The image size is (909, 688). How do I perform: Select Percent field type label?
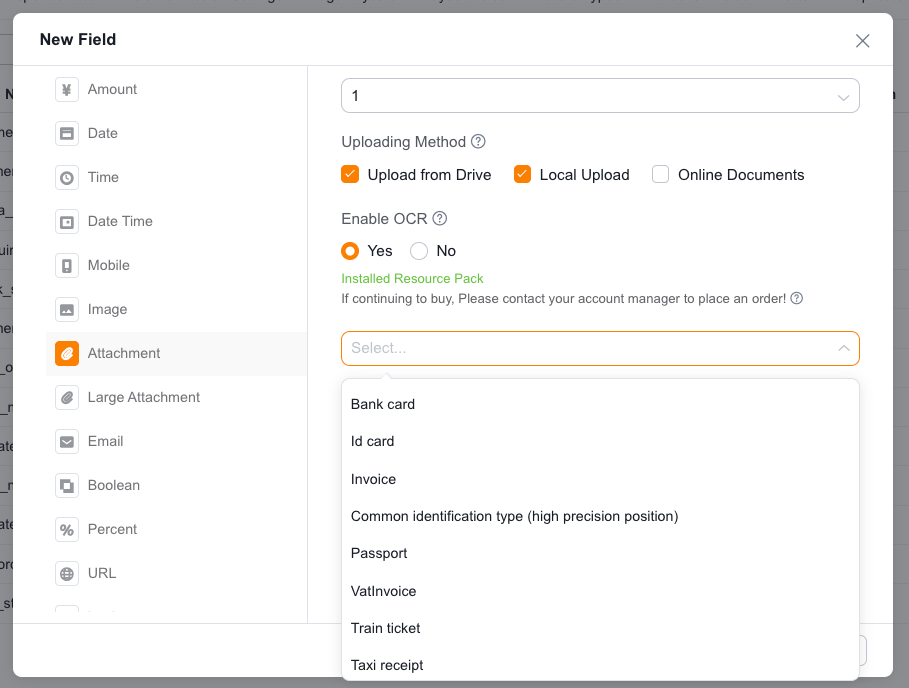[112, 530]
